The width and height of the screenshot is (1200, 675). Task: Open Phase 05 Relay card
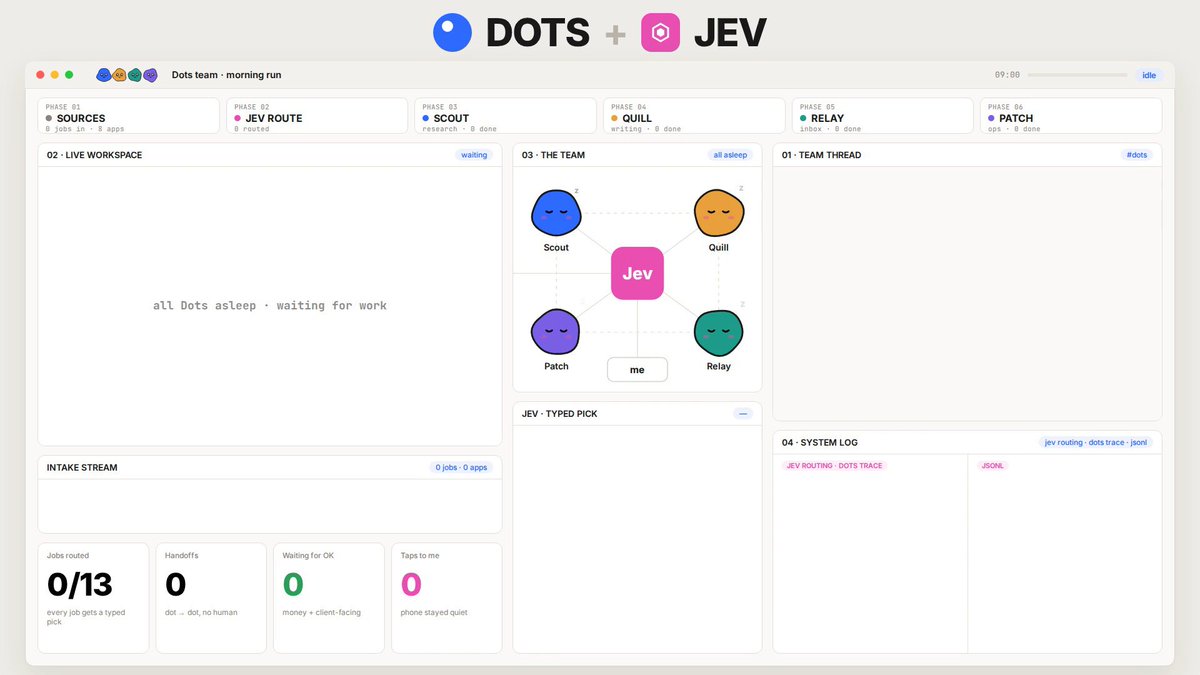click(x=883, y=116)
